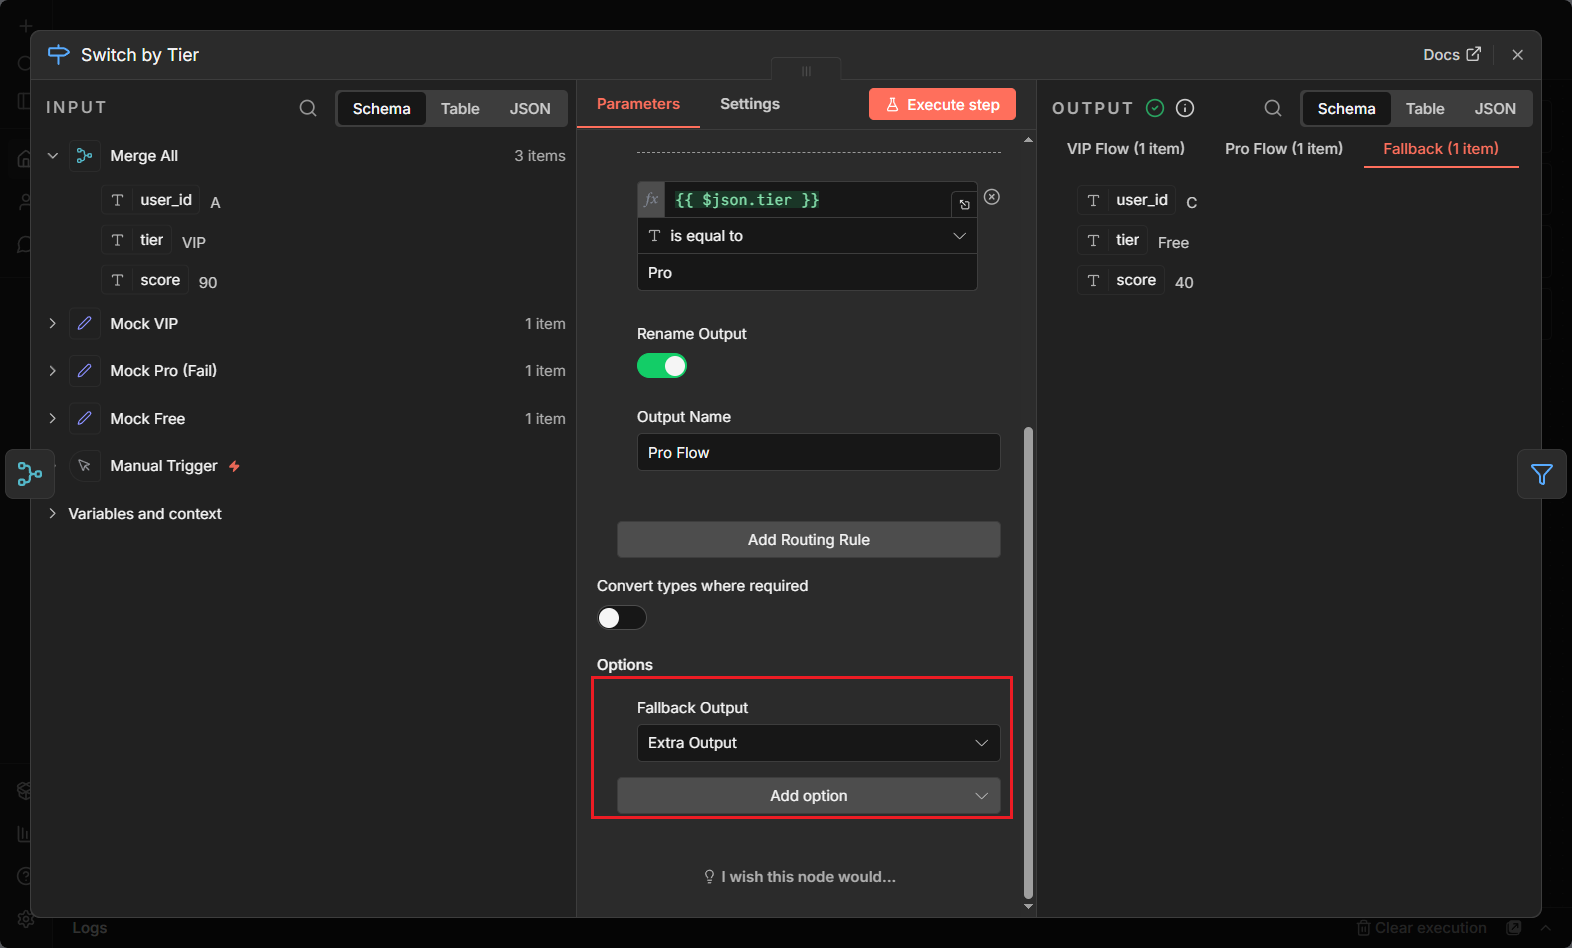Select the VIP Flow output tab

pos(1125,149)
